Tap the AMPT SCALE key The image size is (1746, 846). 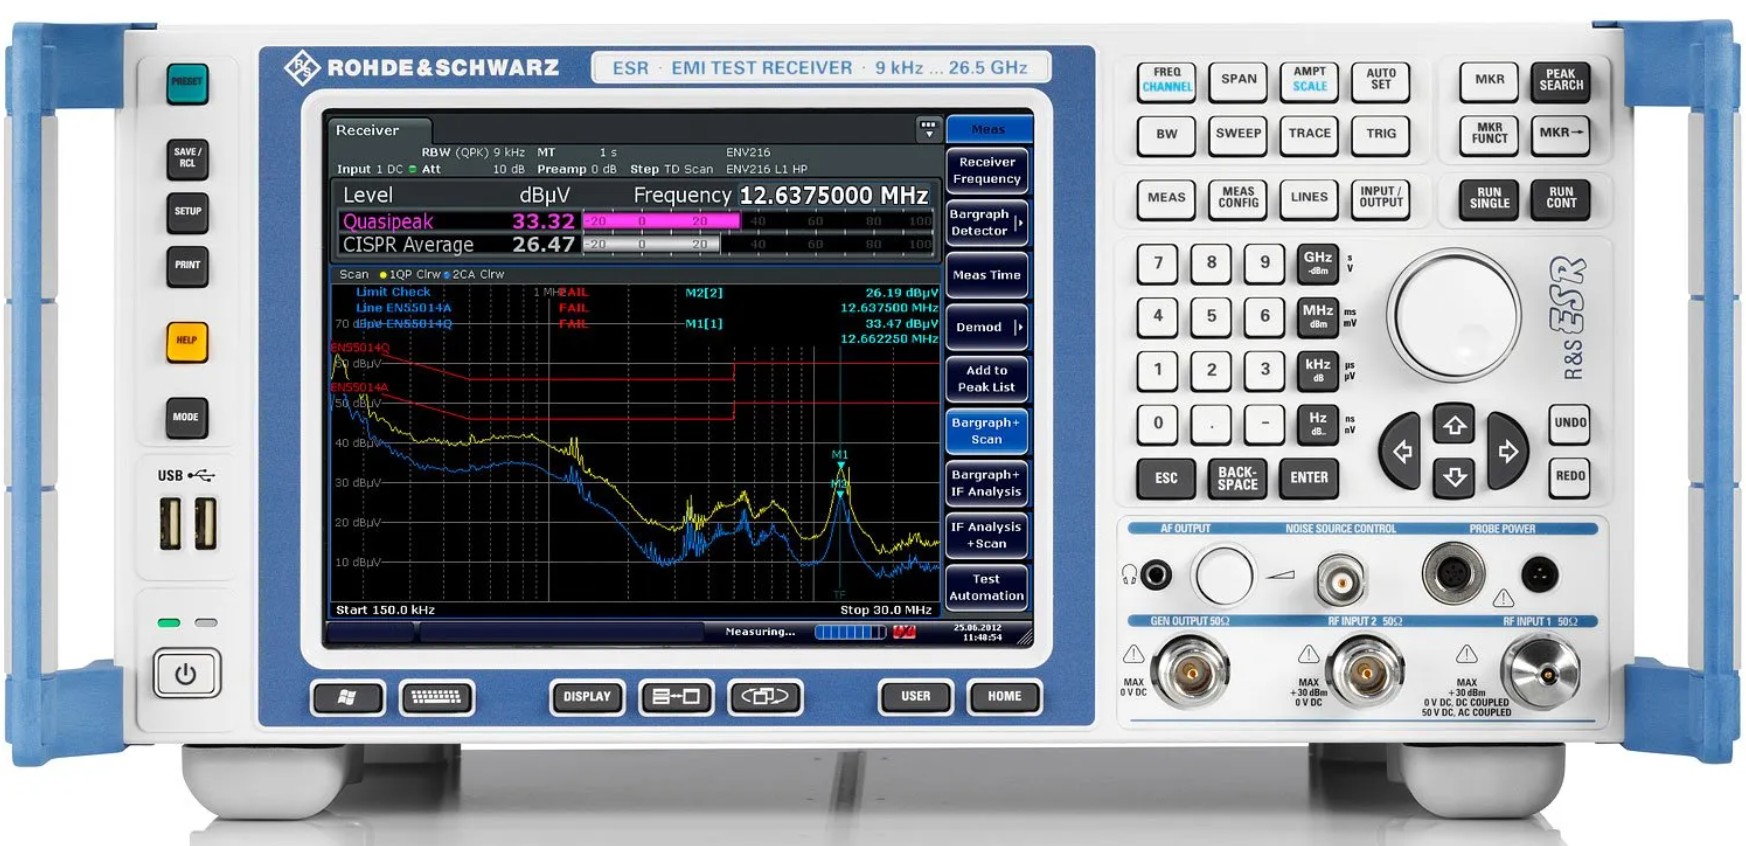[x=1310, y=81]
